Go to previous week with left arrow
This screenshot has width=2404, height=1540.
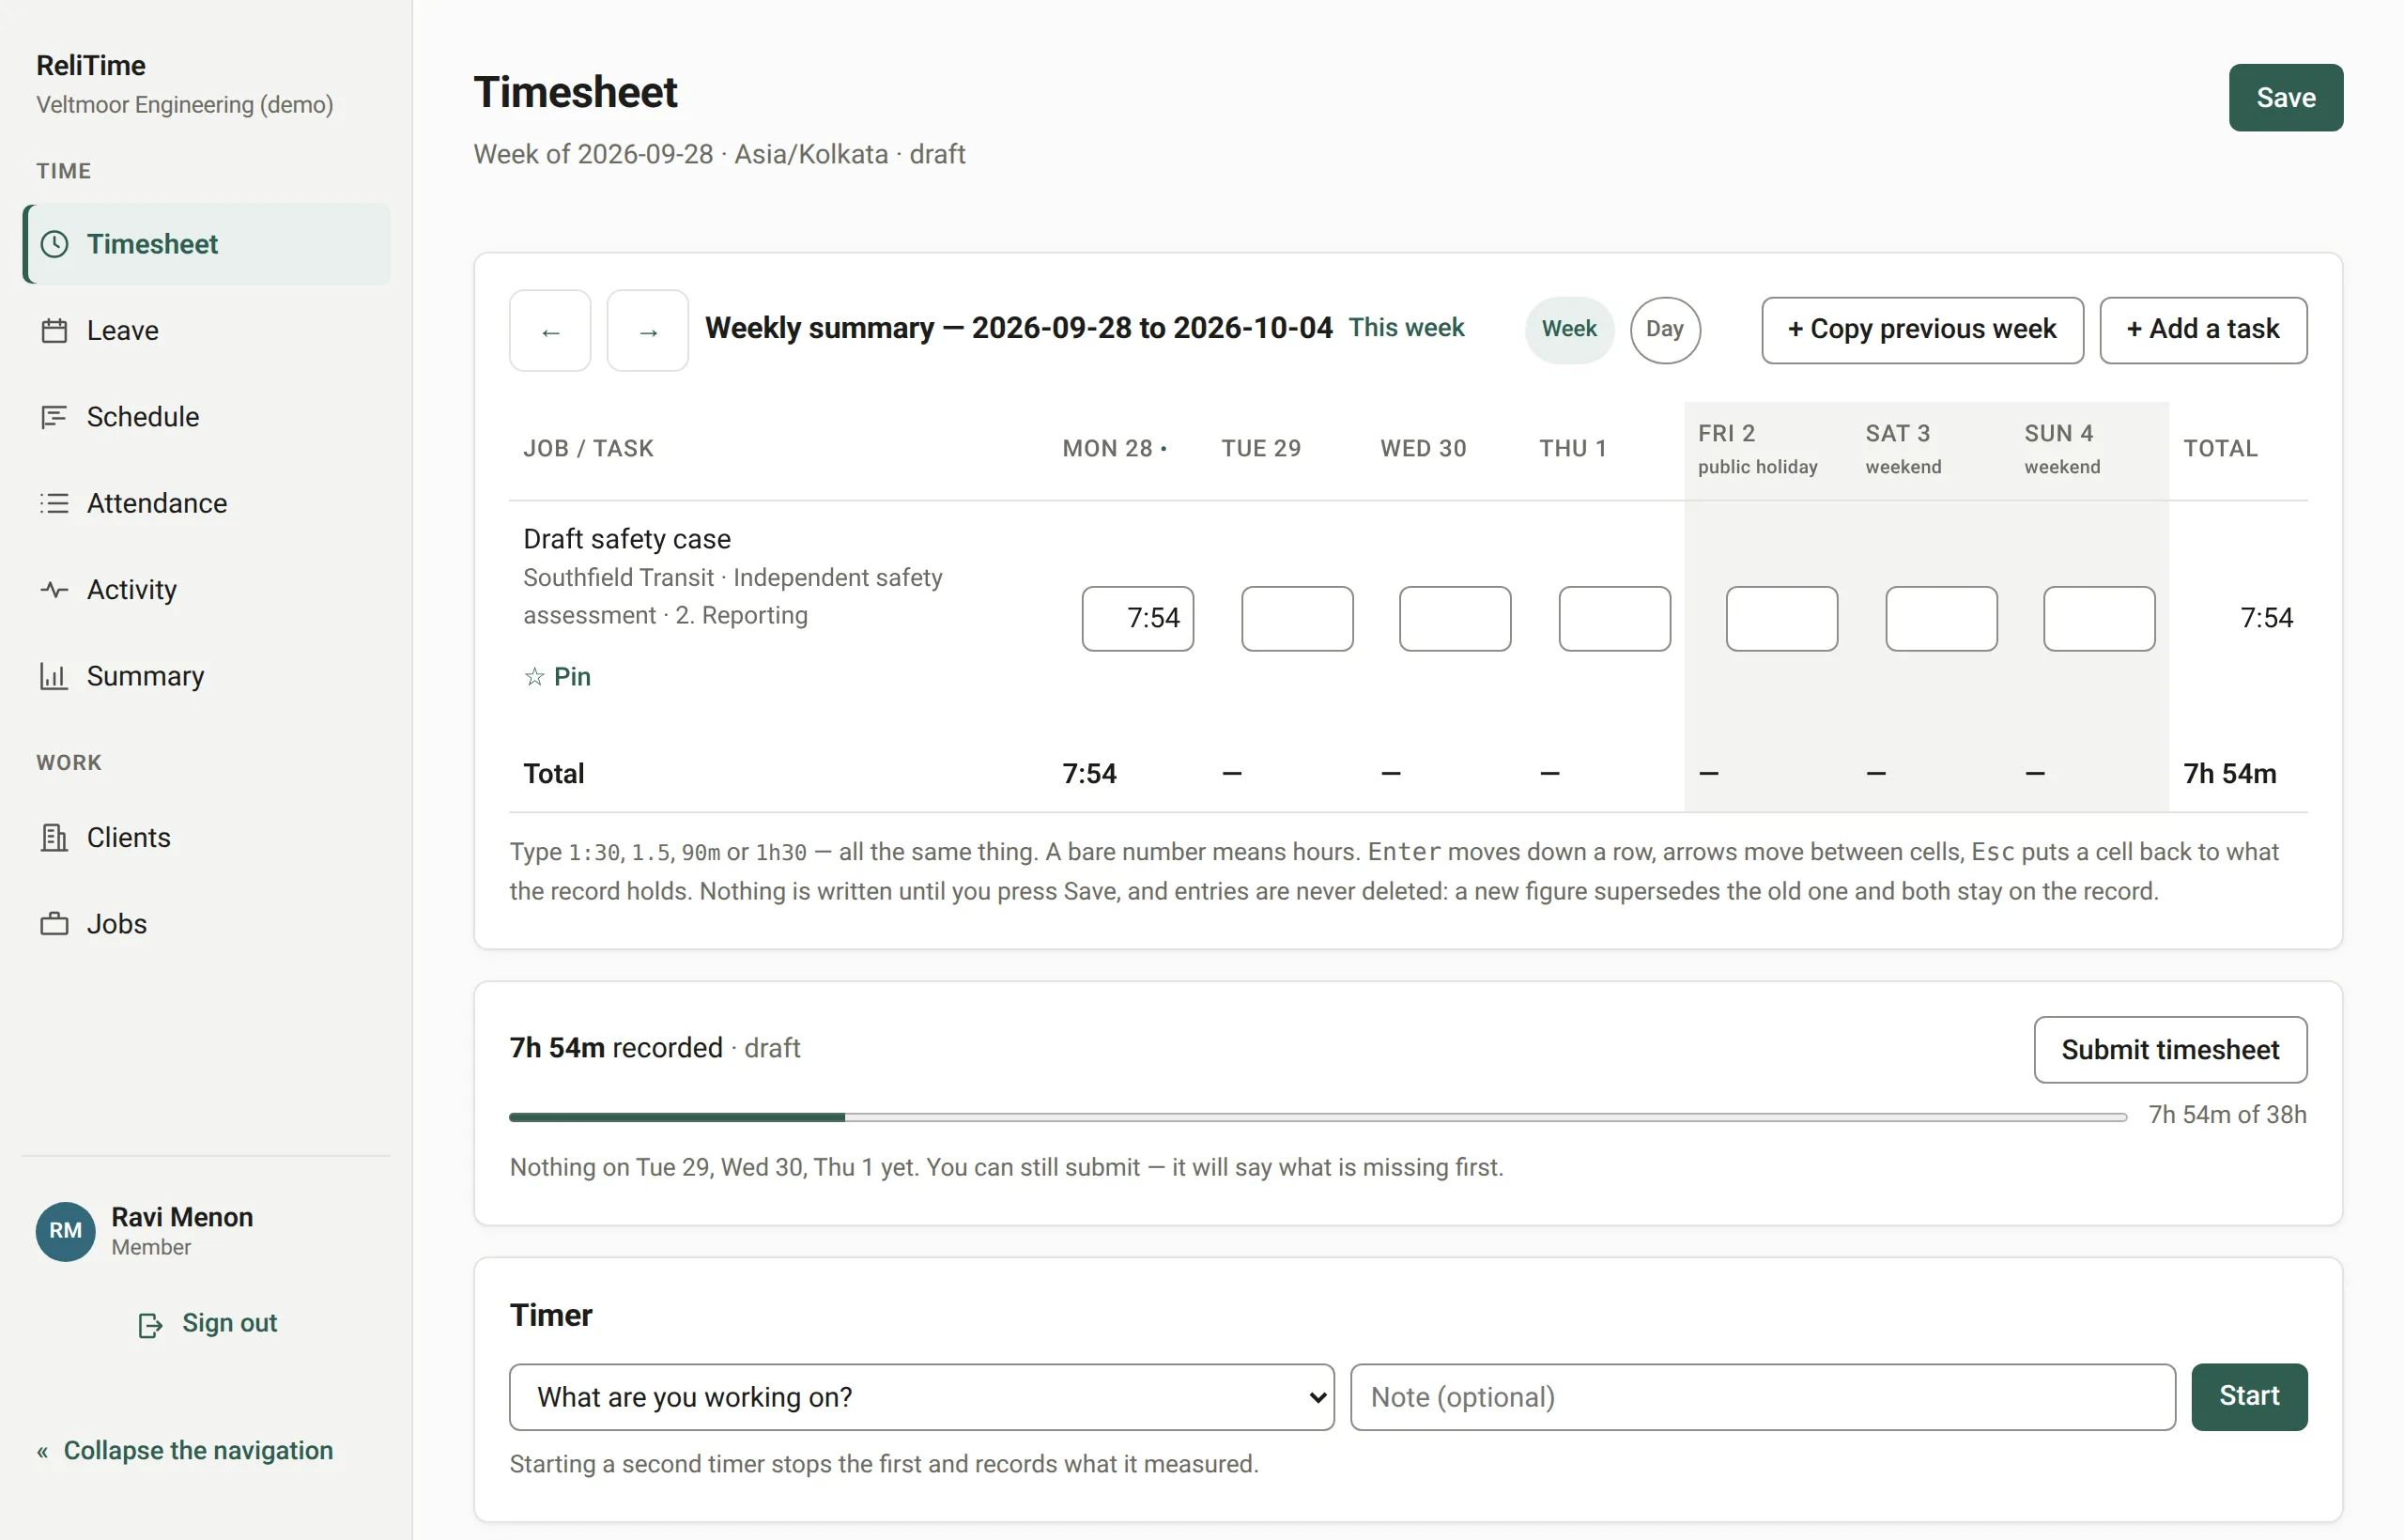(x=550, y=331)
